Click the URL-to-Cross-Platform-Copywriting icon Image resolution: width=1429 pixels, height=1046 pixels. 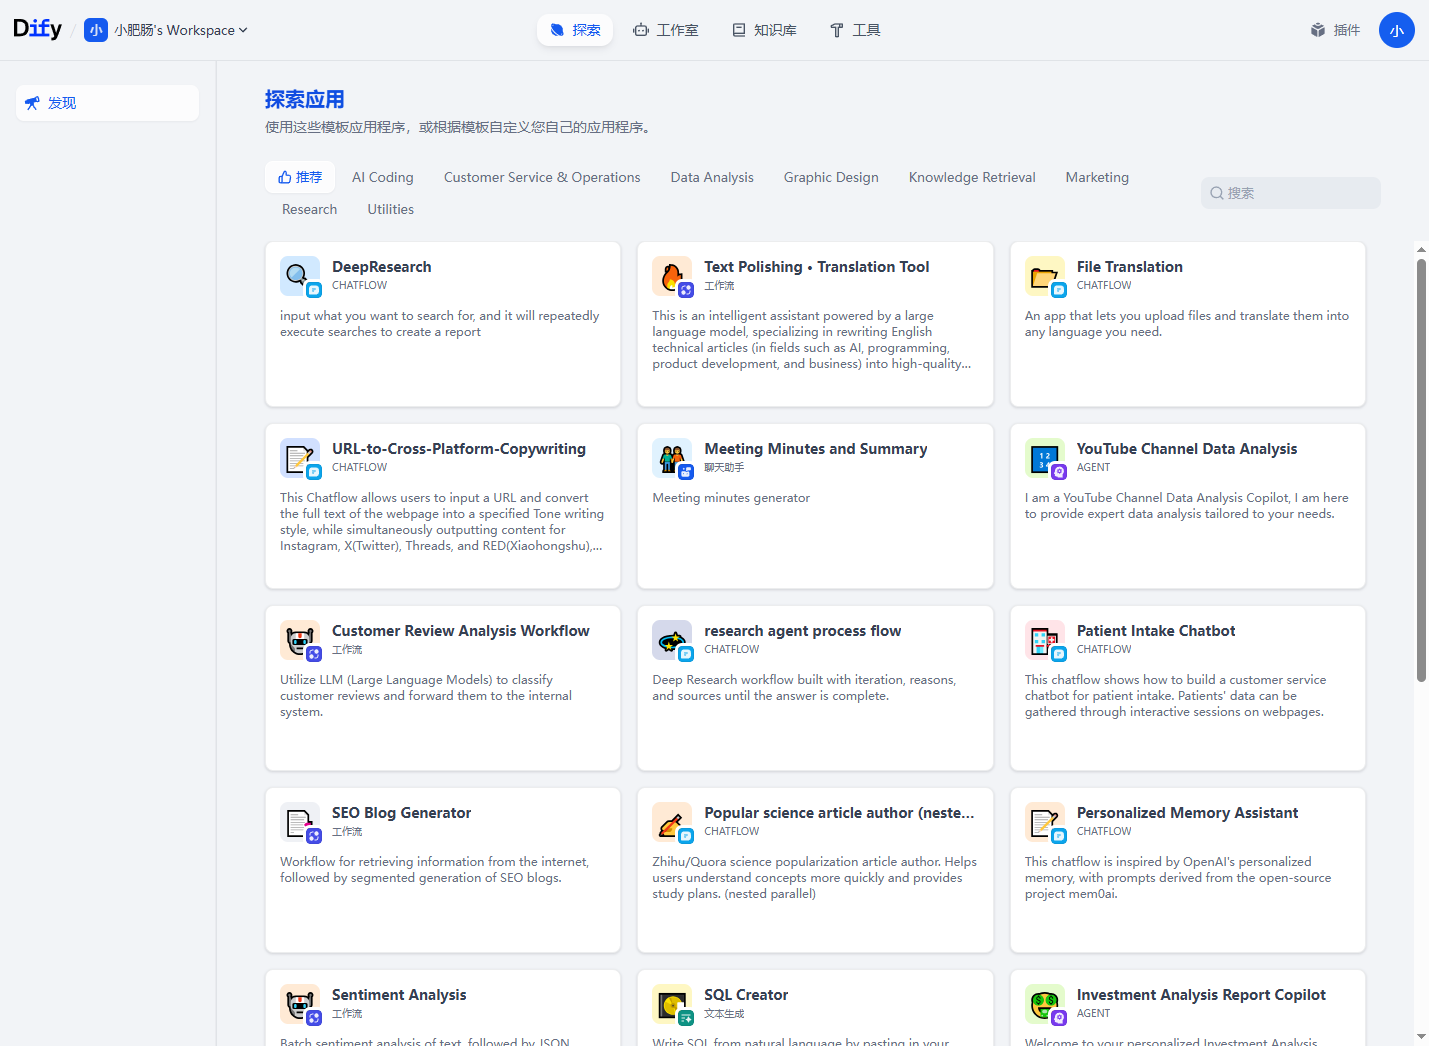click(300, 458)
